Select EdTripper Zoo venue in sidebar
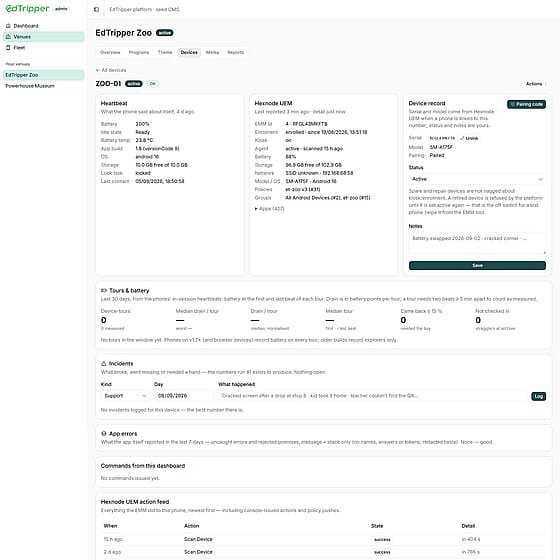The width and height of the screenshot is (560, 560). 44,75
